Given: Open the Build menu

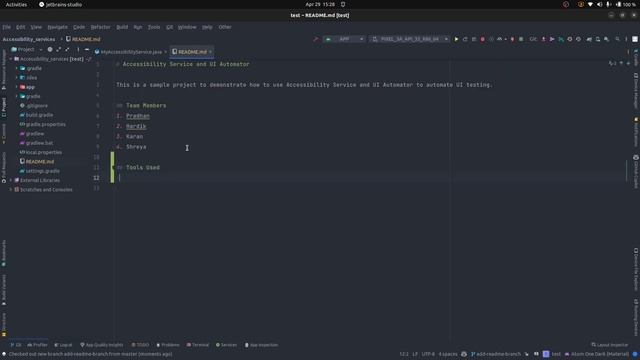Looking at the screenshot, I should tap(122, 27).
